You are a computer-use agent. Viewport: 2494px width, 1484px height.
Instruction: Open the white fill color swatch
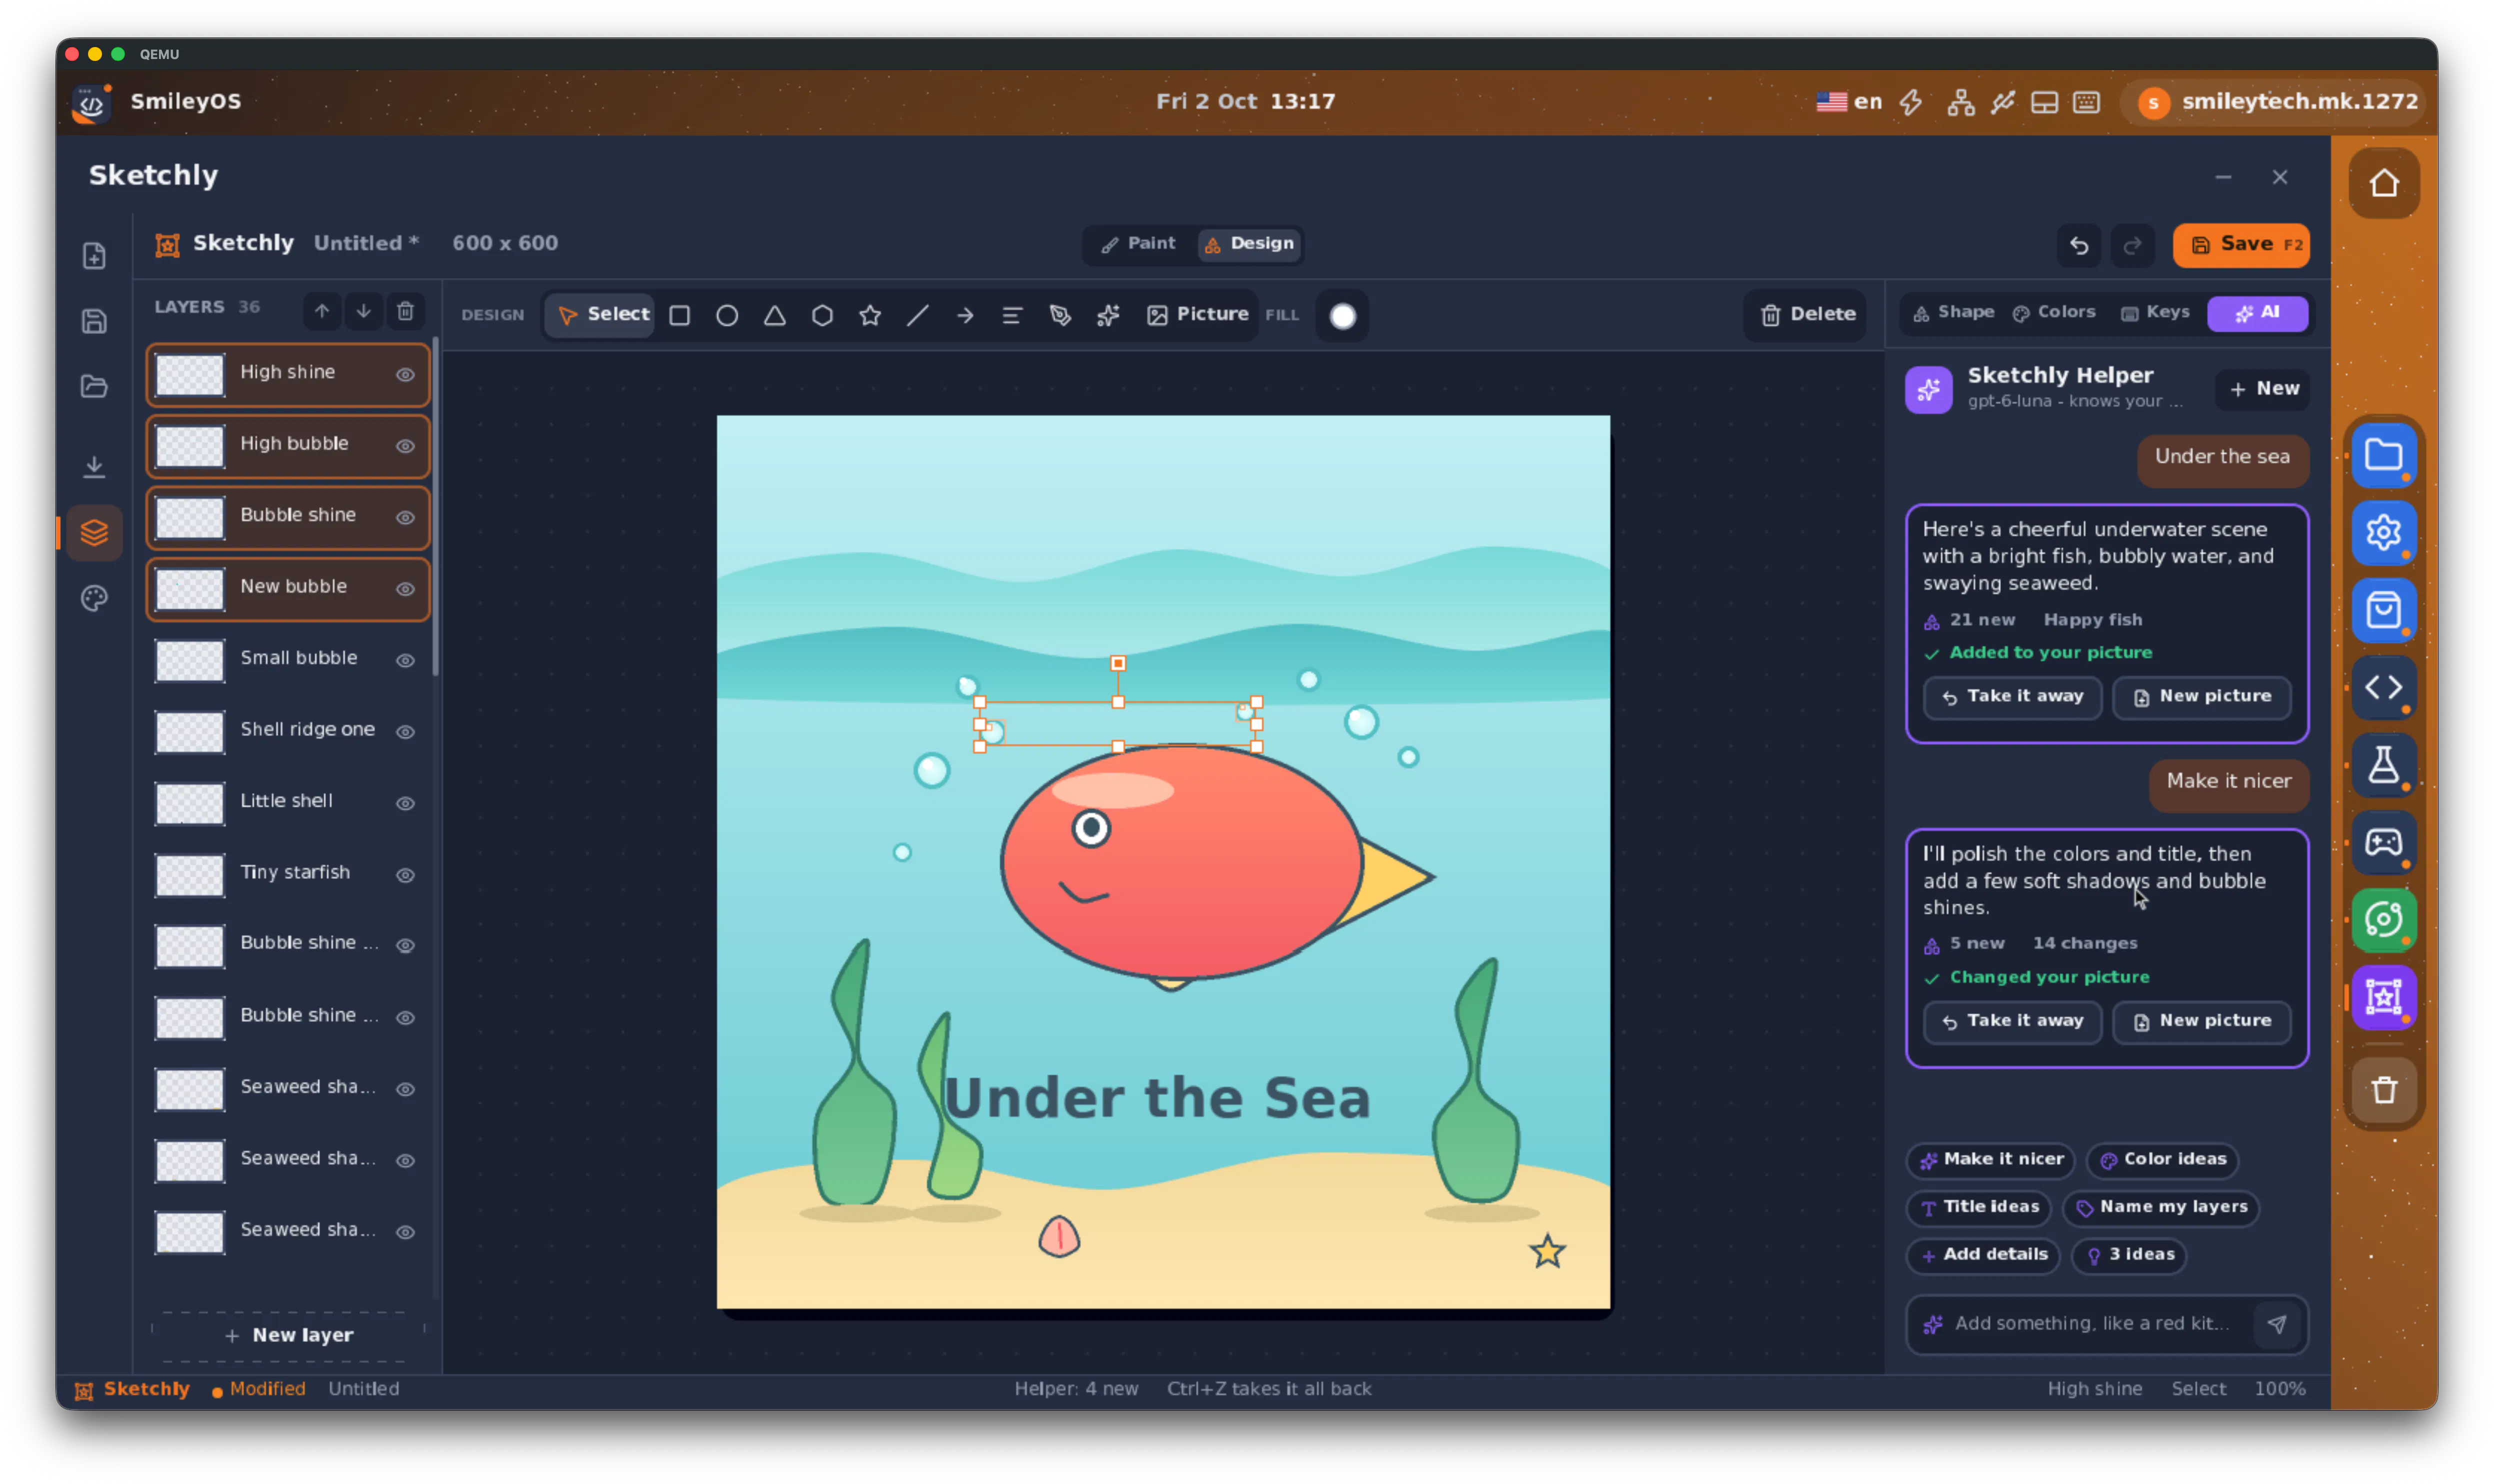tap(1343, 316)
